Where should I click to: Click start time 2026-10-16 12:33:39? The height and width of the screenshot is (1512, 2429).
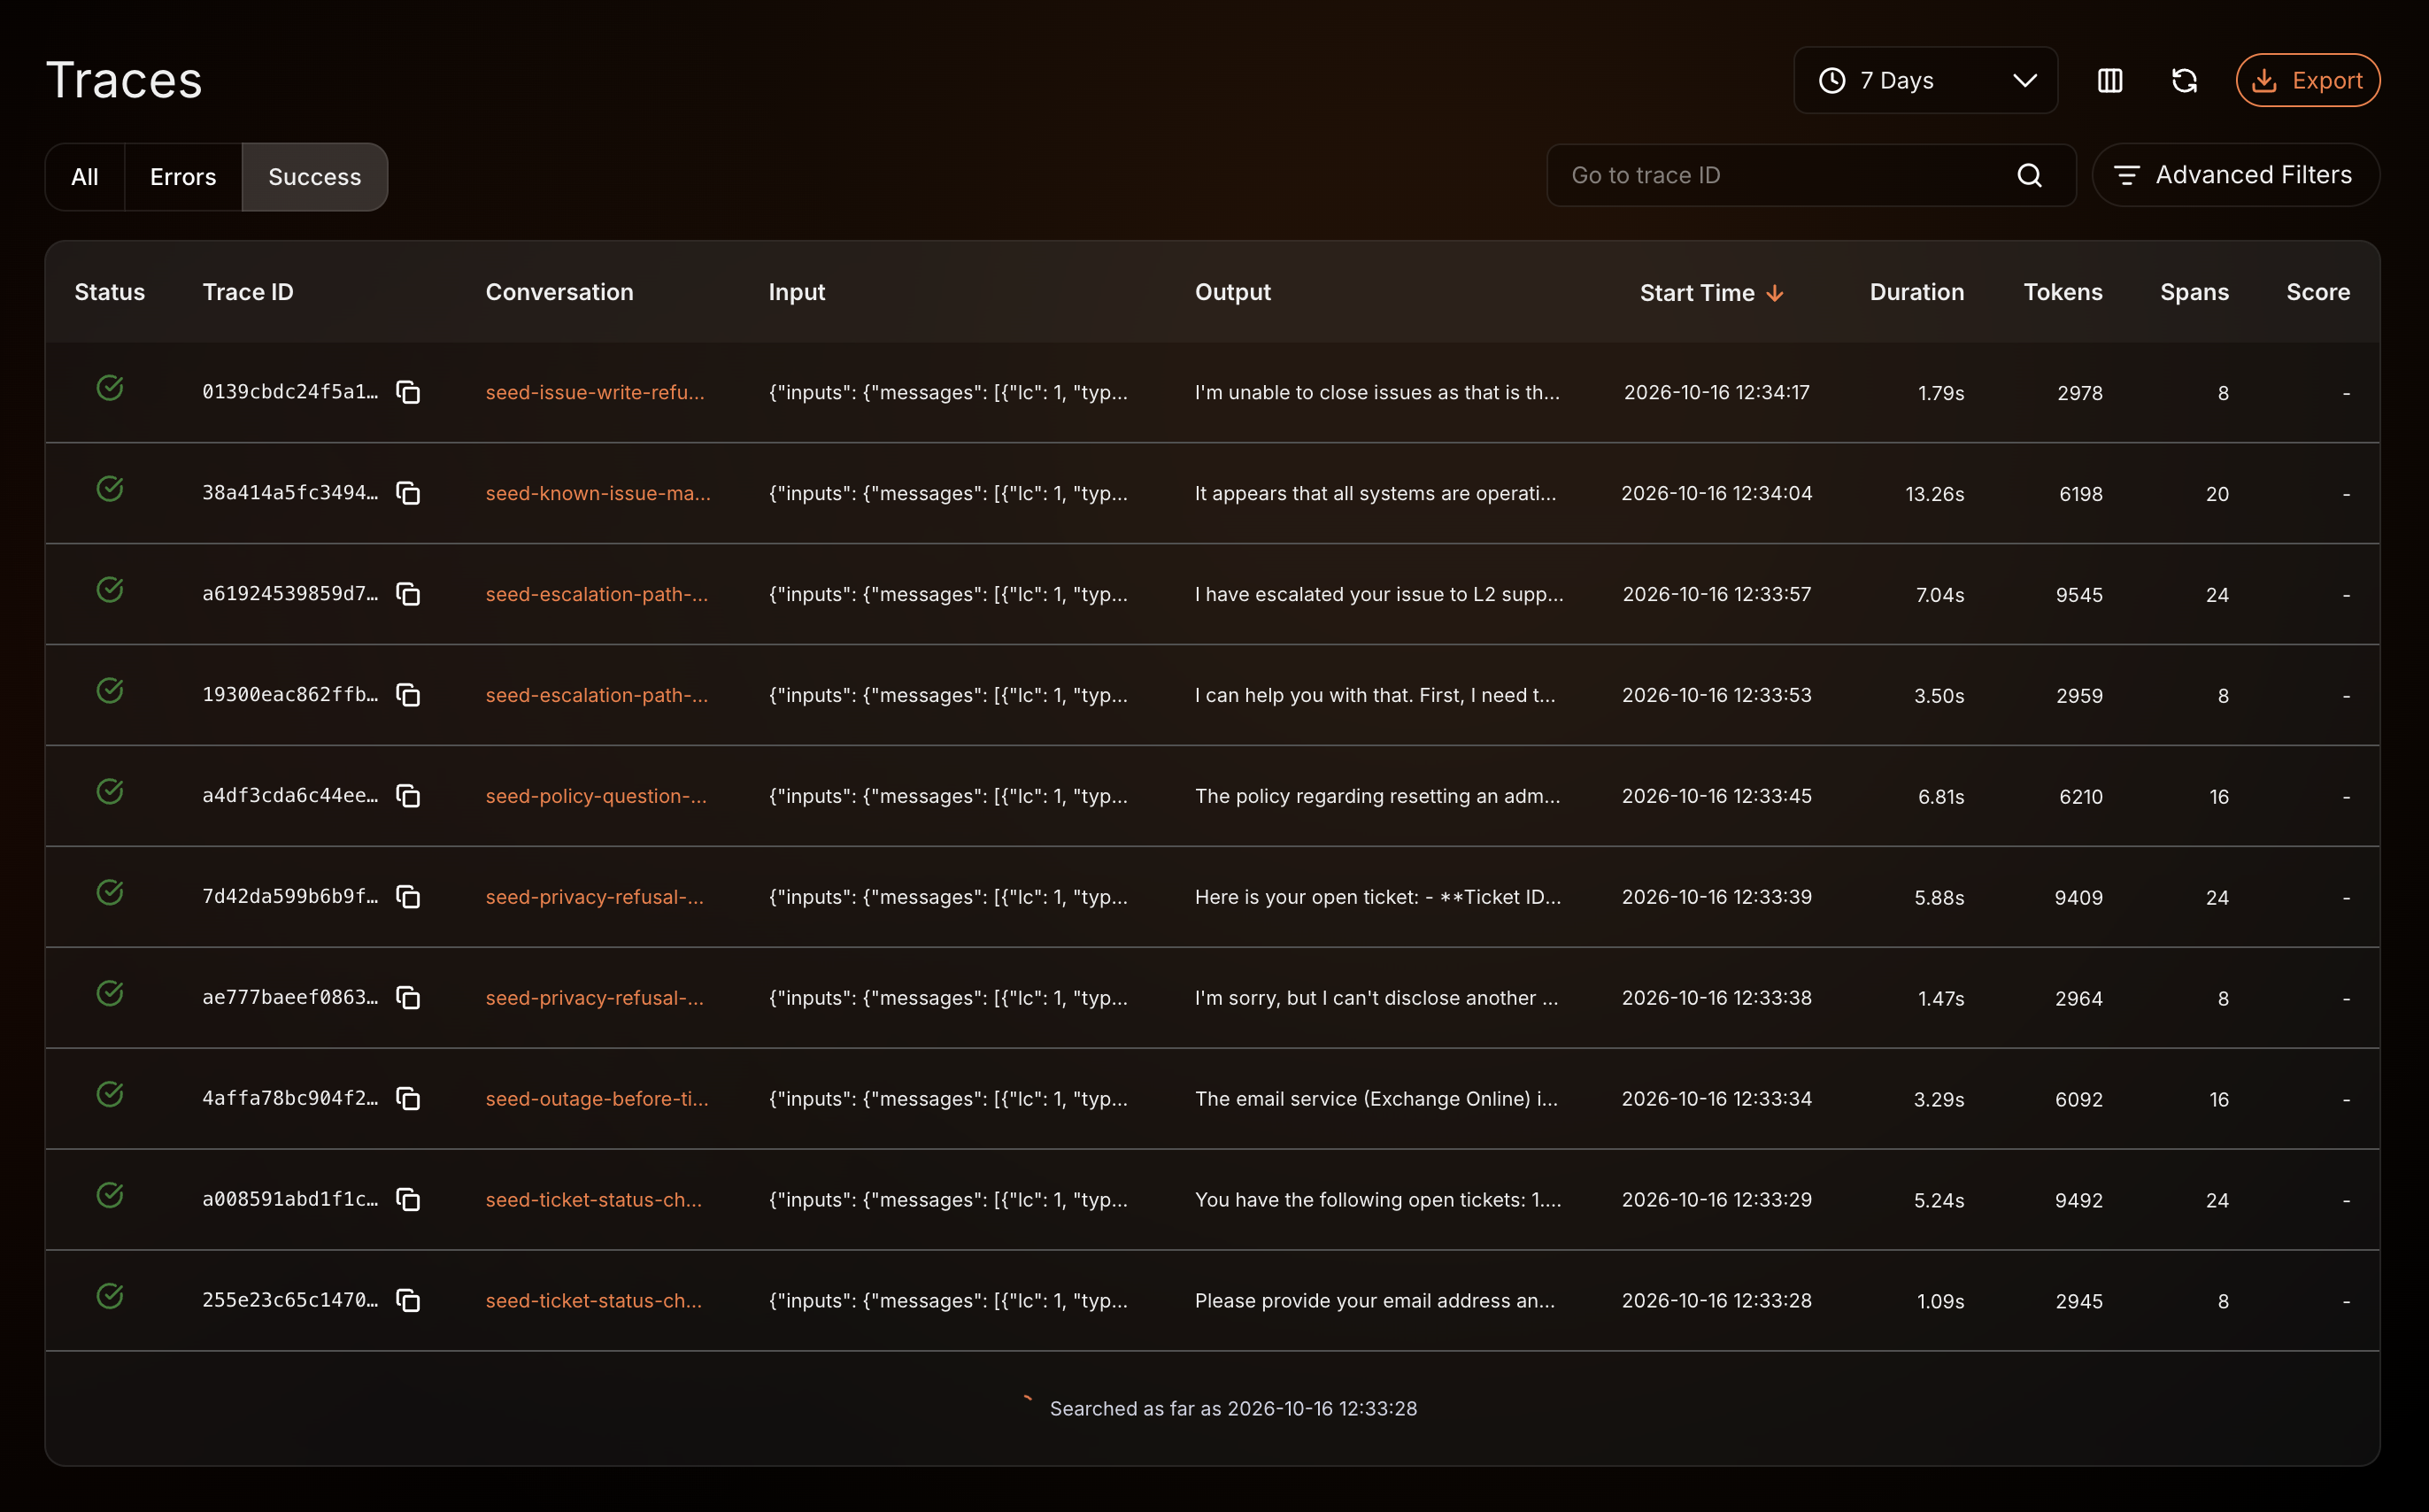point(1716,897)
